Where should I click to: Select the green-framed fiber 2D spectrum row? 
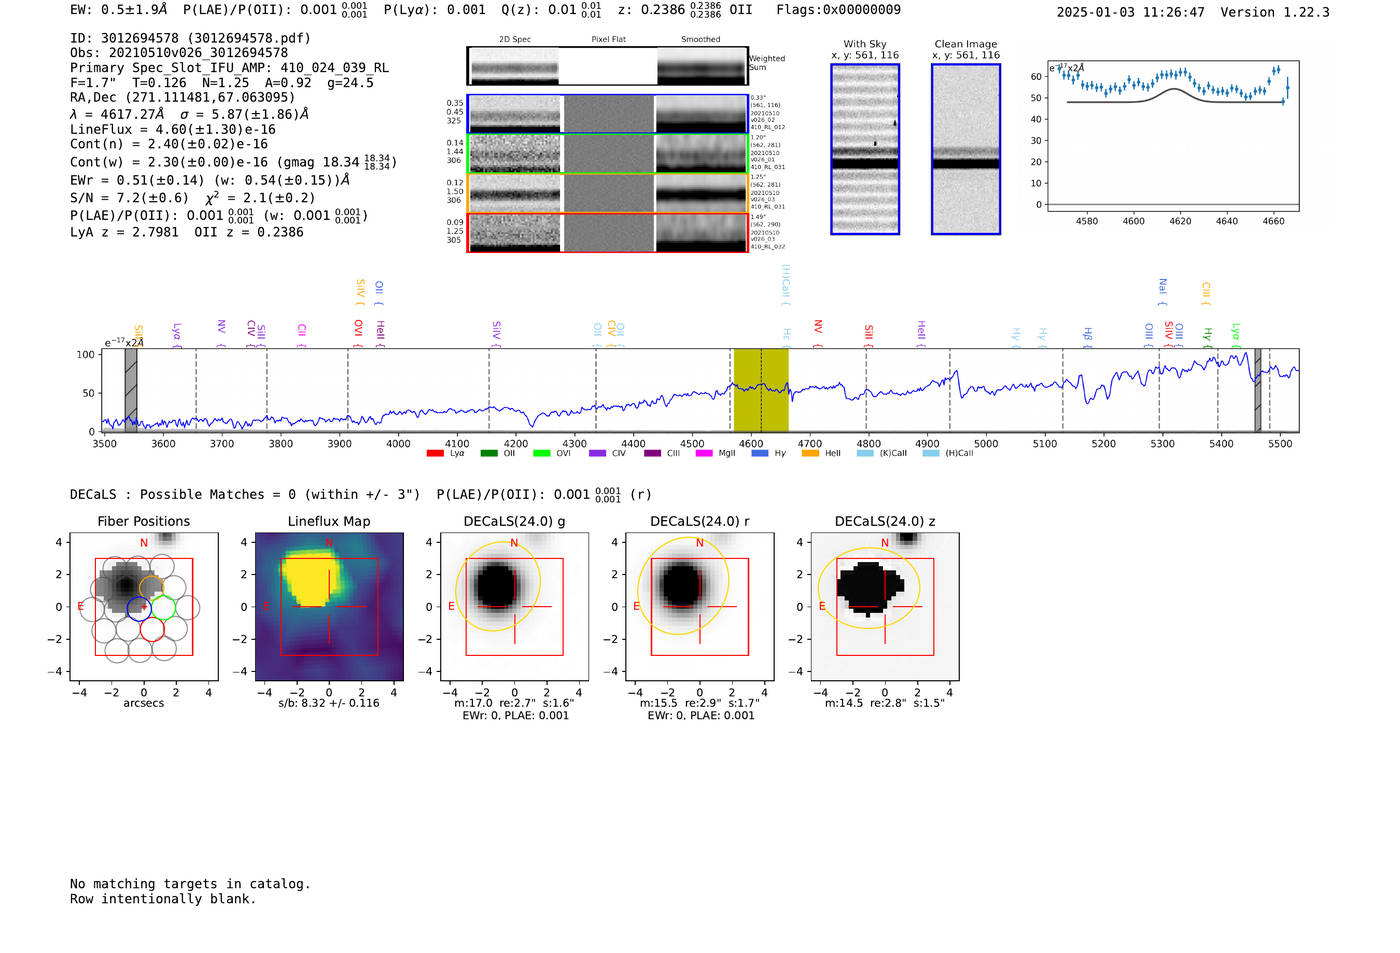pyautogui.click(x=607, y=153)
